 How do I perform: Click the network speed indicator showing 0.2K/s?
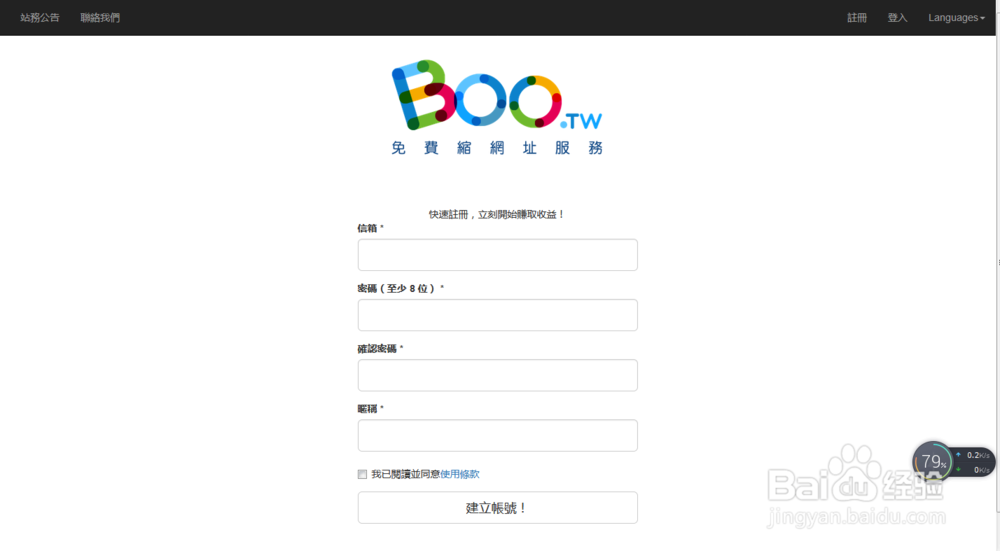[974, 455]
